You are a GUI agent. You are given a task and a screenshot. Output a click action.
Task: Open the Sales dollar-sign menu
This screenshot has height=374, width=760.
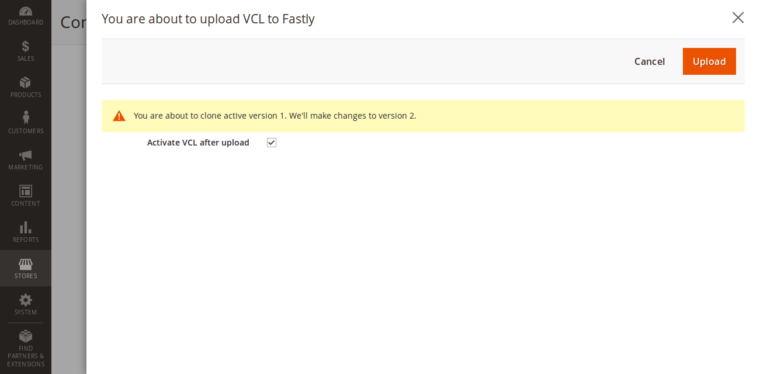click(25, 51)
